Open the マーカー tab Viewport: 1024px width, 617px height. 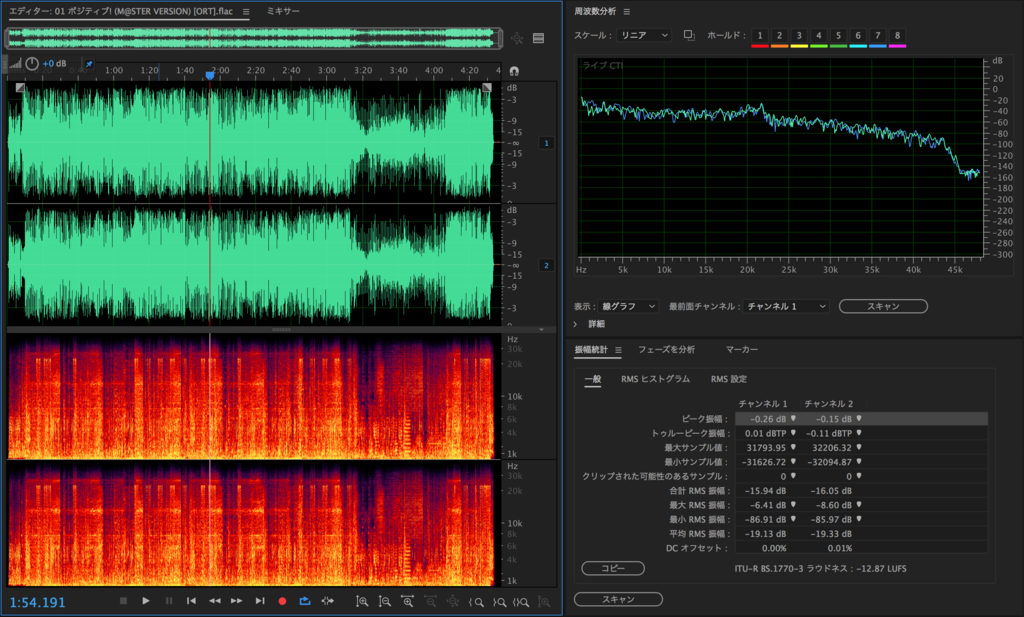(742, 350)
